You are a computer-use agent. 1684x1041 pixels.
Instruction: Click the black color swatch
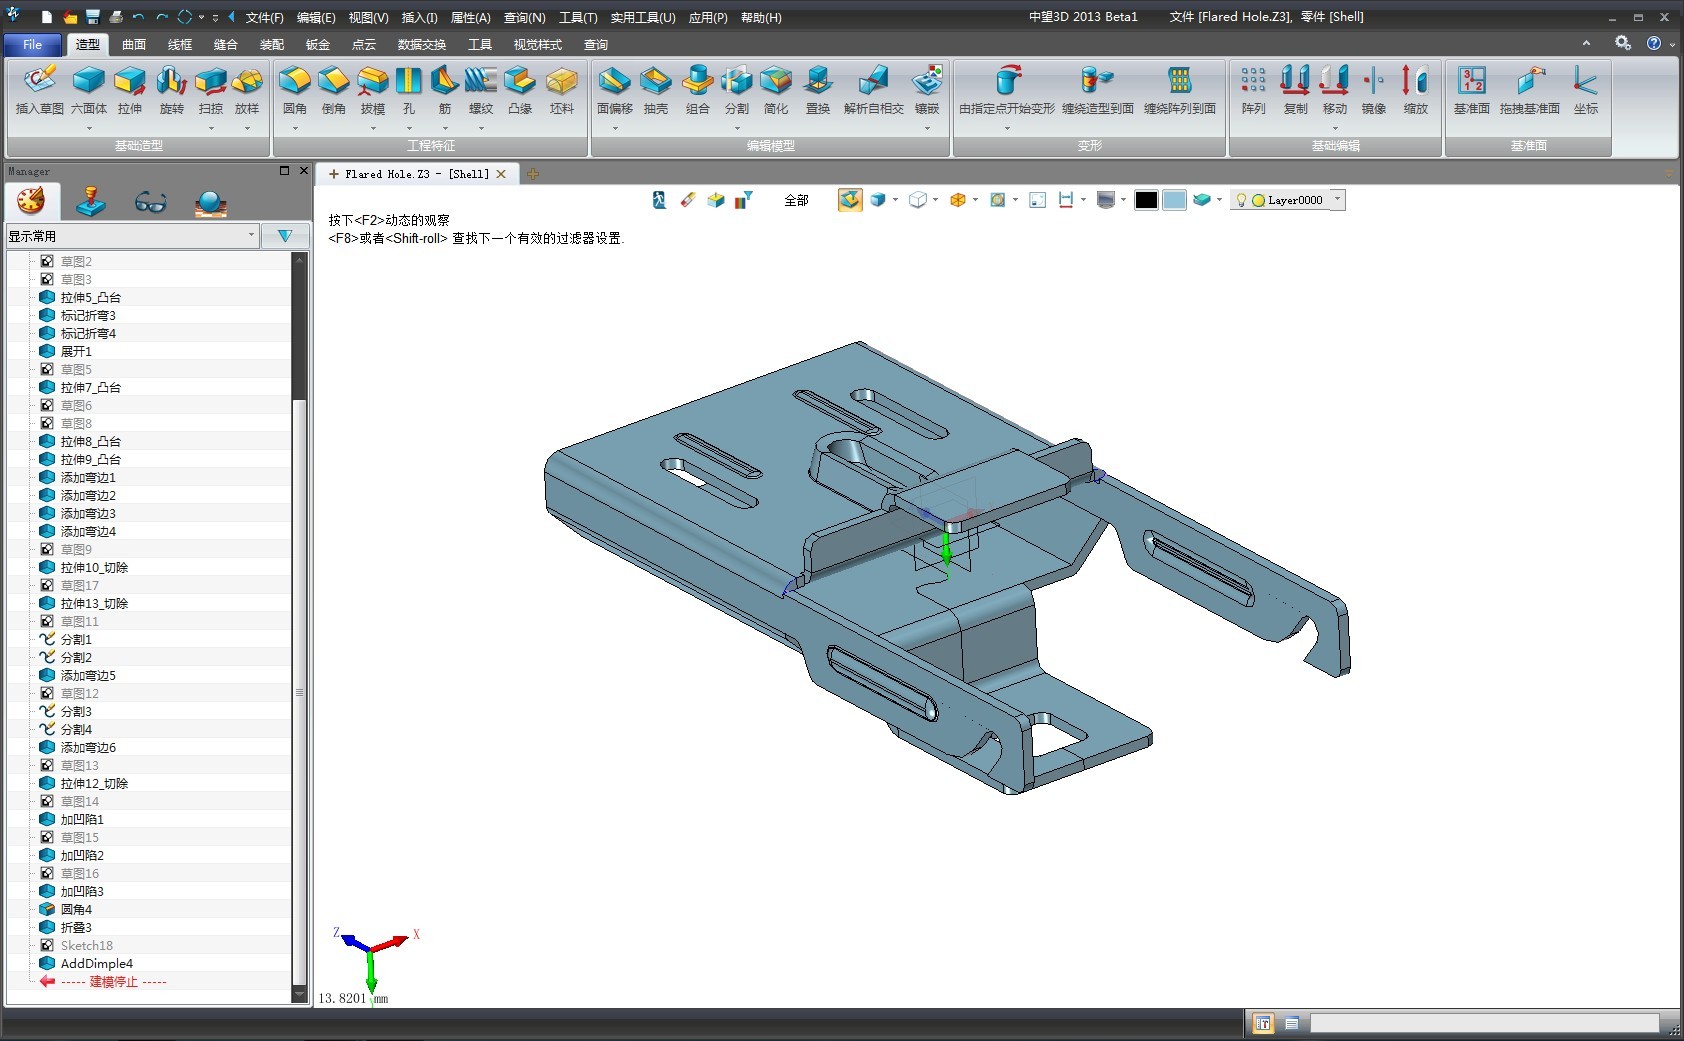1146,200
